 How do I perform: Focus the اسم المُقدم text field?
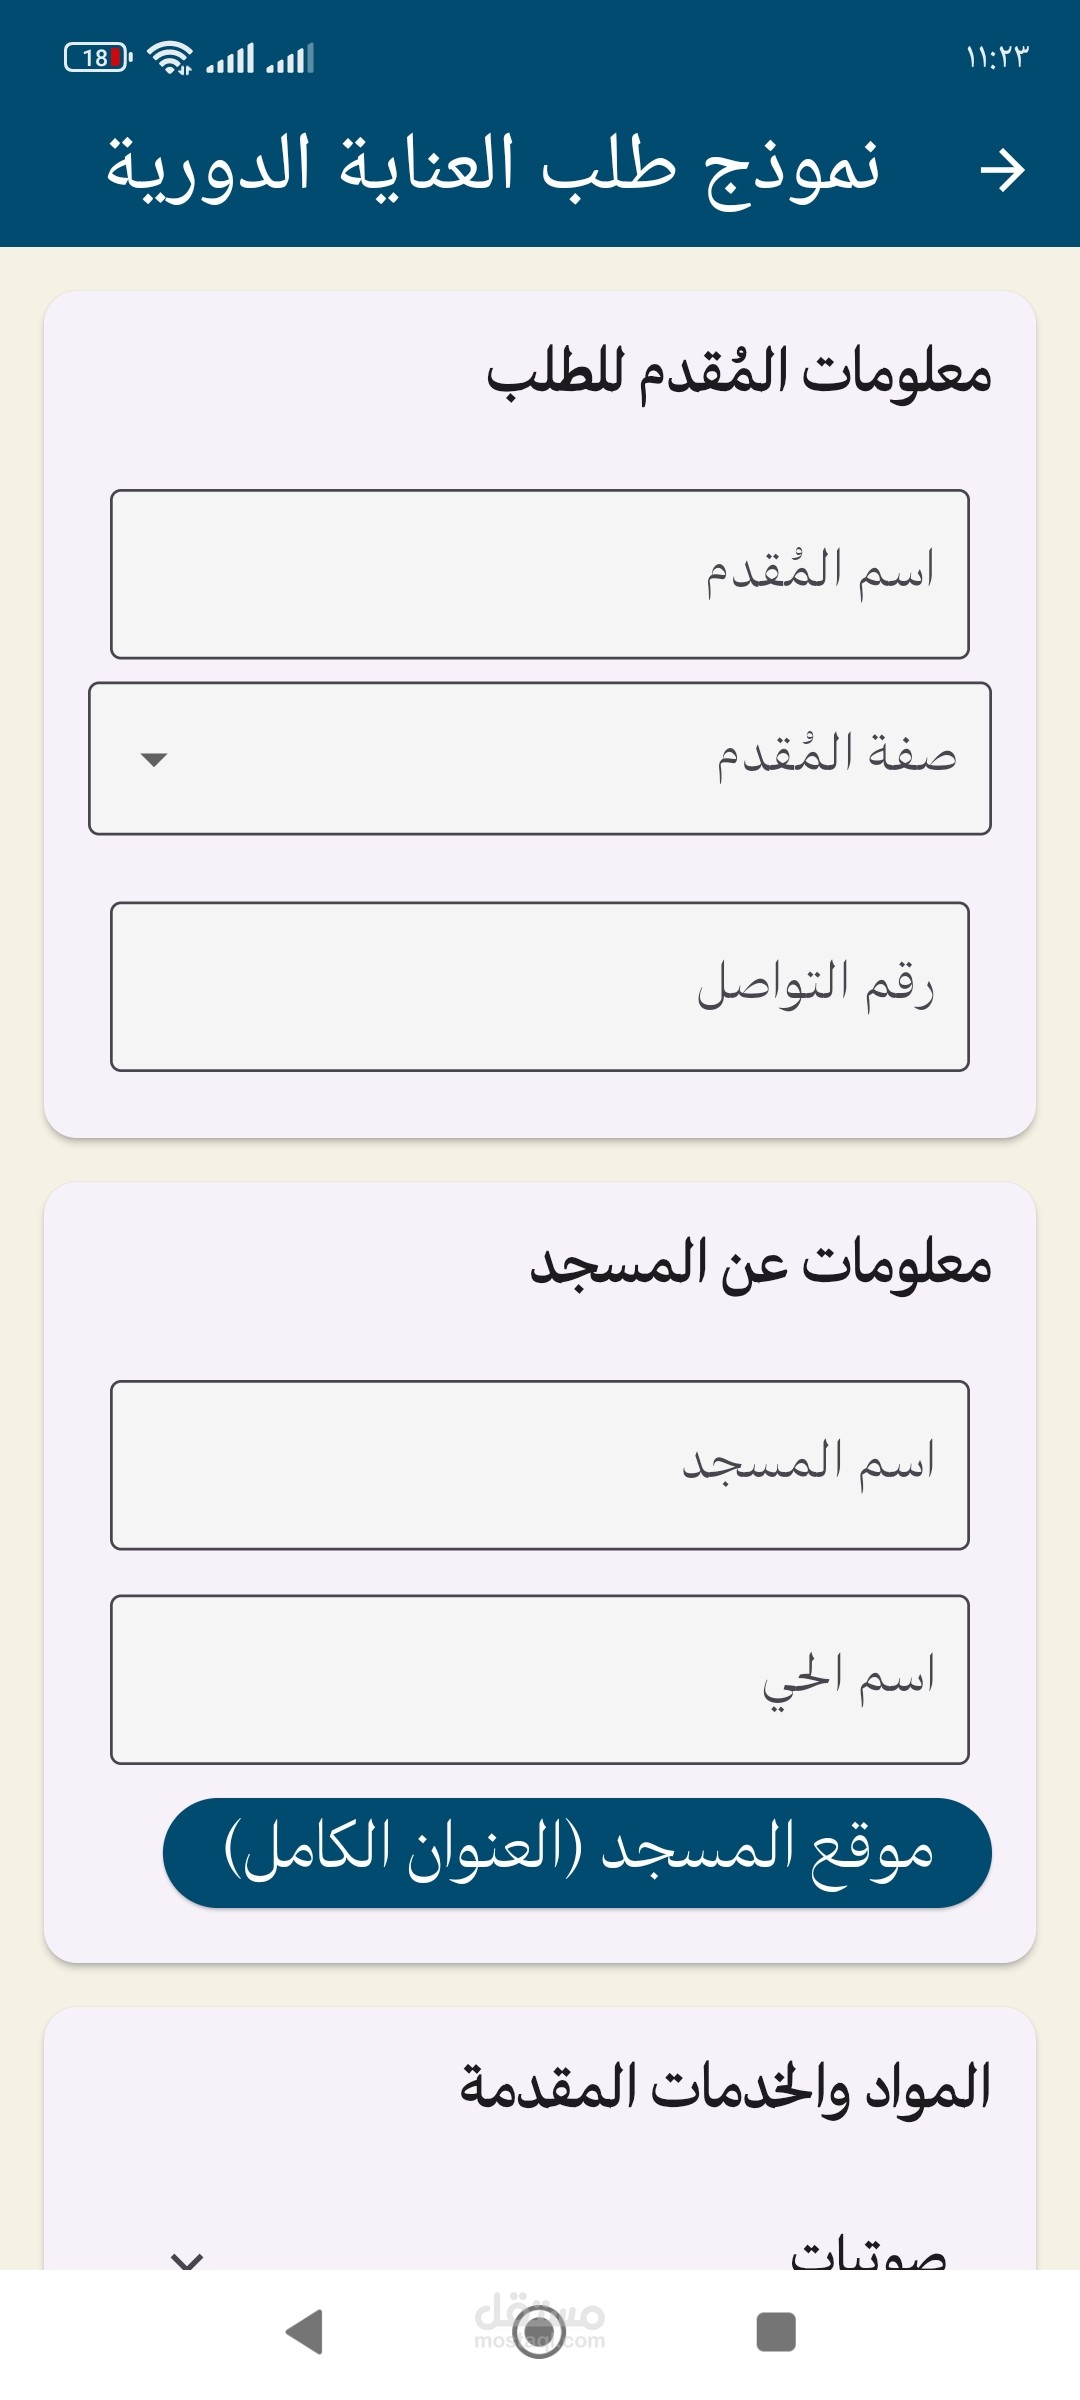tap(540, 574)
